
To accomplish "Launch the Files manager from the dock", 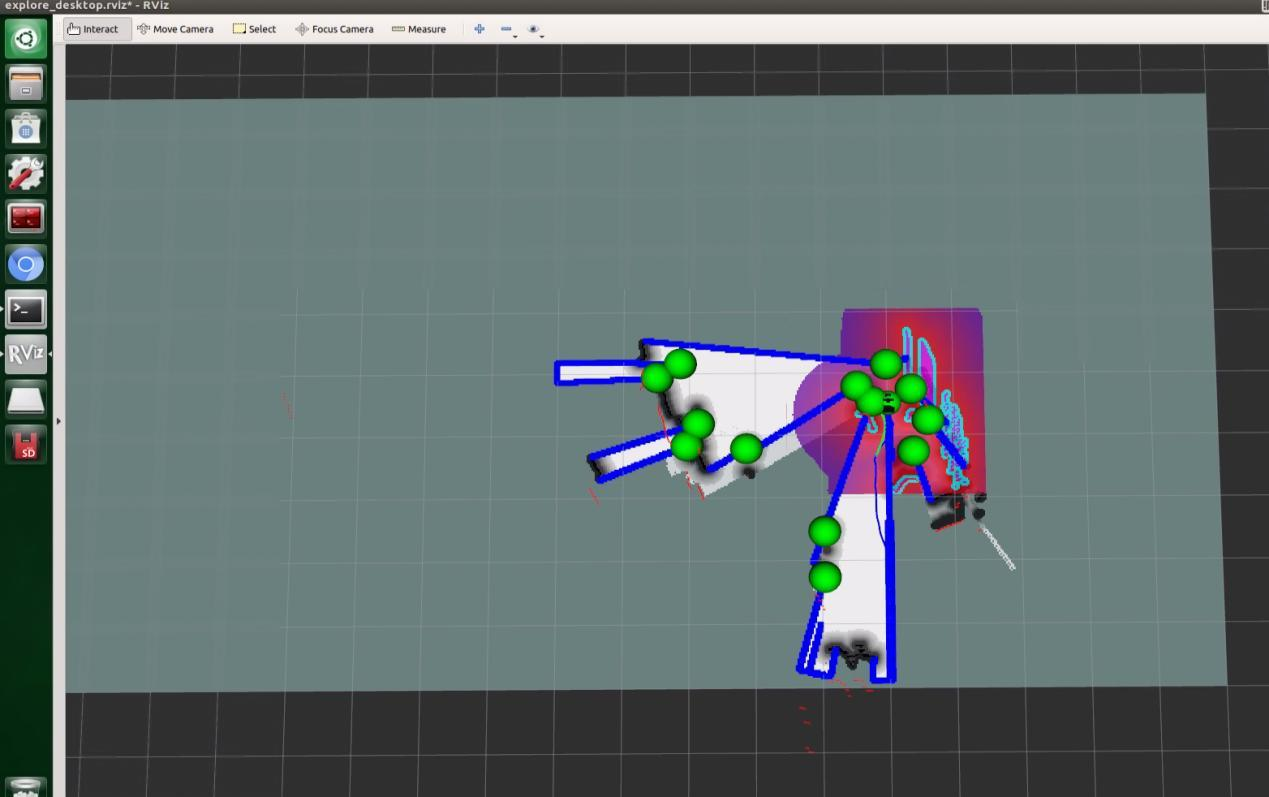I will (x=26, y=84).
